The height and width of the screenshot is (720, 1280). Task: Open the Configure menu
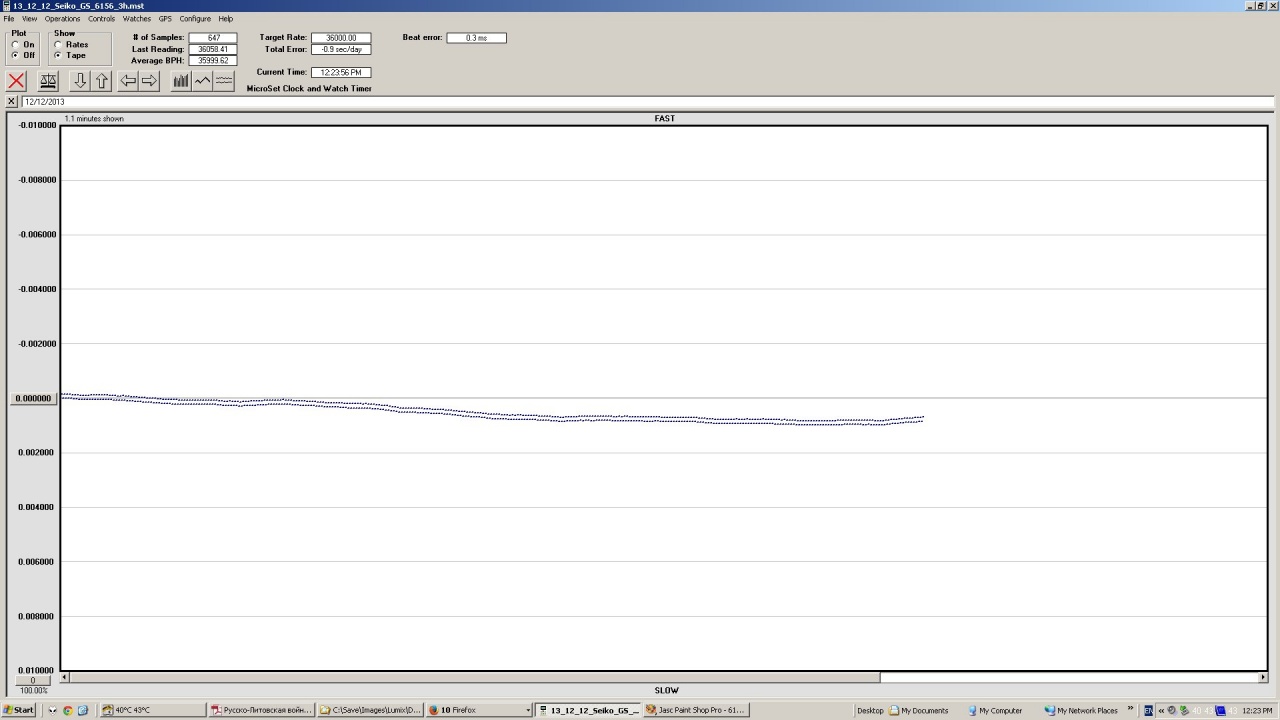pos(195,19)
